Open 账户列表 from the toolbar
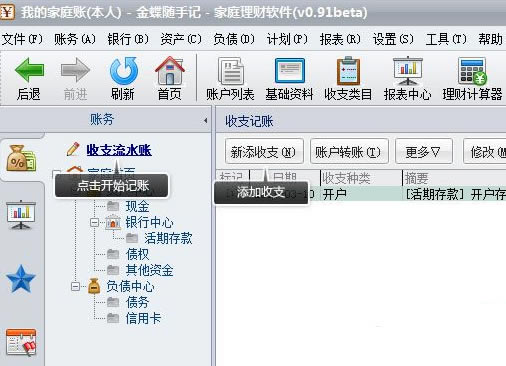 click(x=231, y=71)
